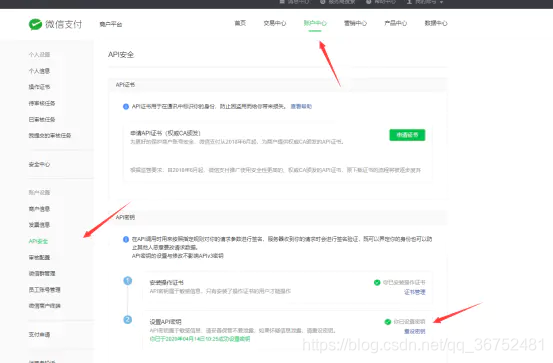The height and width of the screenshot is (363, 553).
Task: Open the 首页 tab
Action: (x=240, y=23)
